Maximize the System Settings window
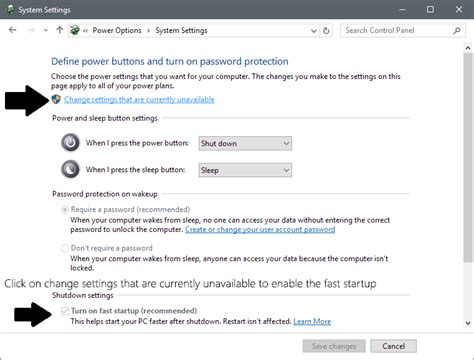 click(x=430, y=9)
